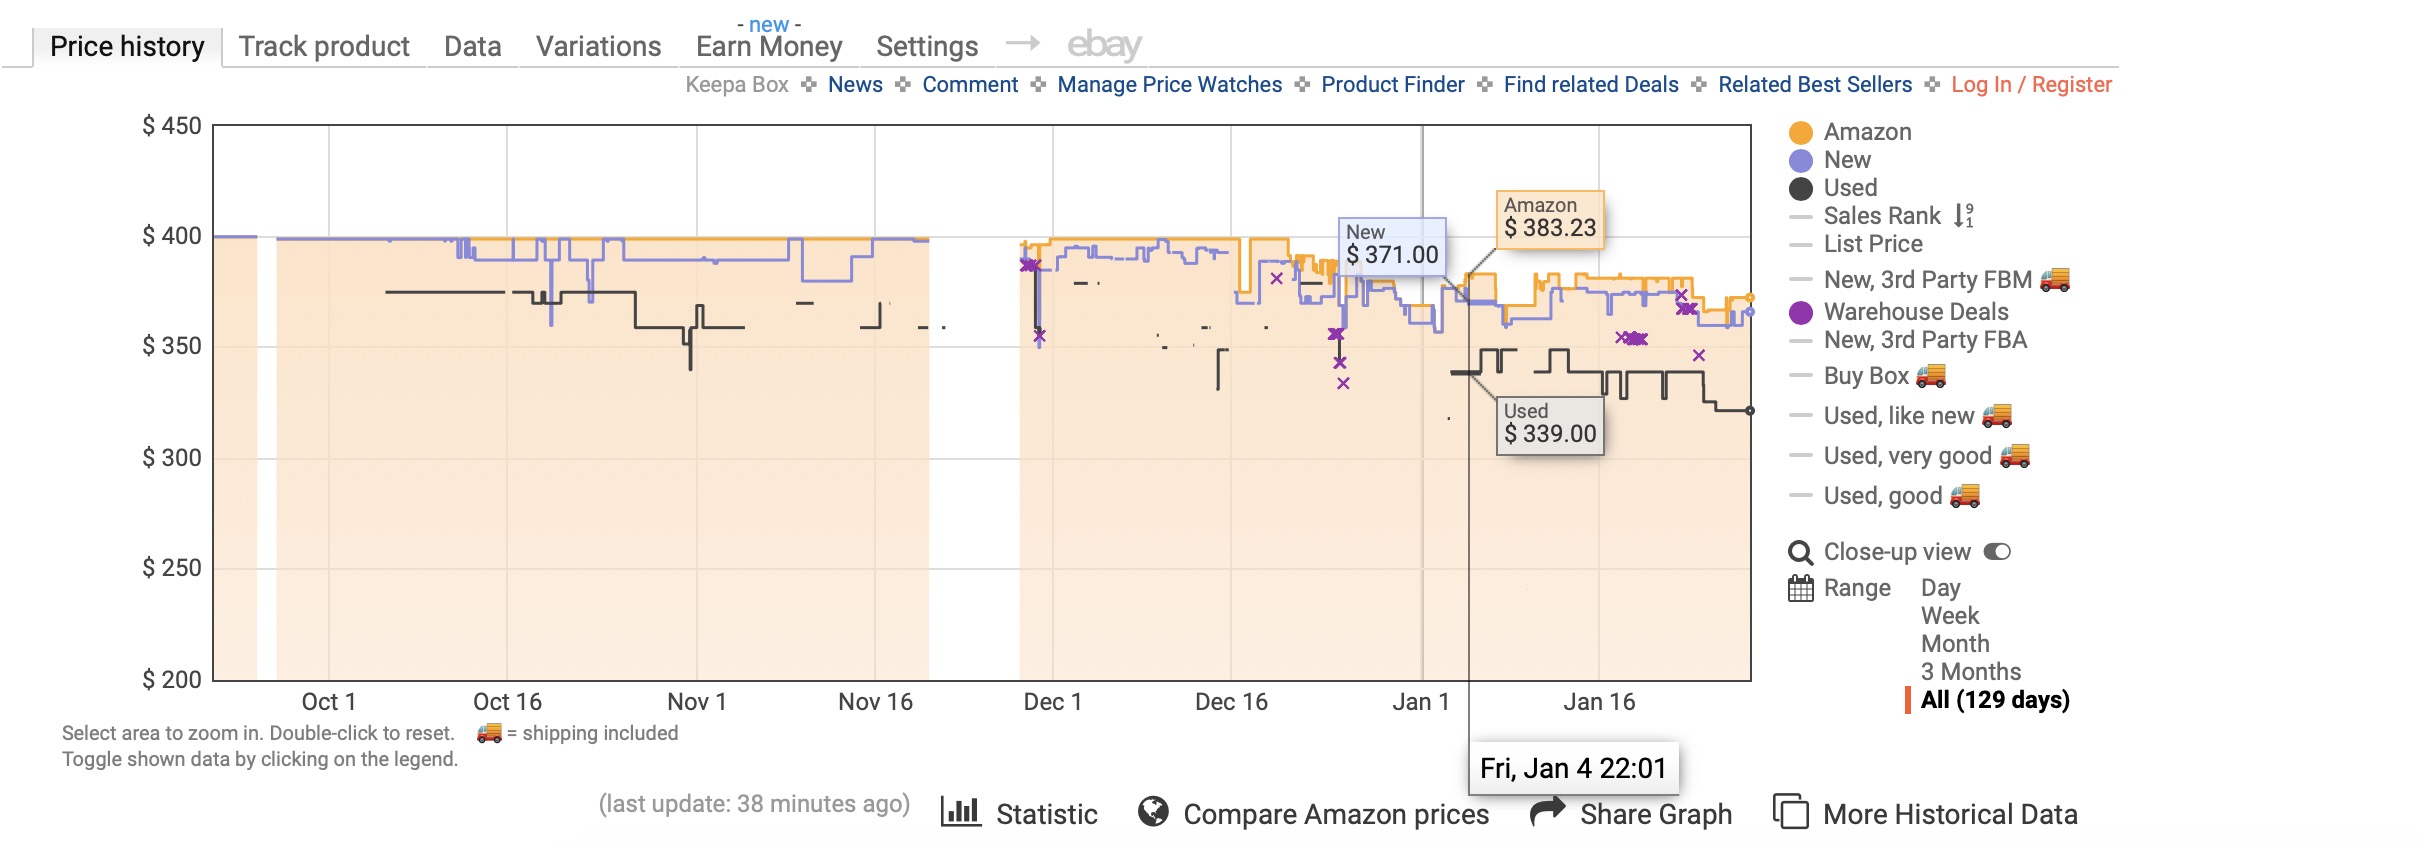
Task: Click the More Historical Data copy icon
Action: pos(1790,812)
